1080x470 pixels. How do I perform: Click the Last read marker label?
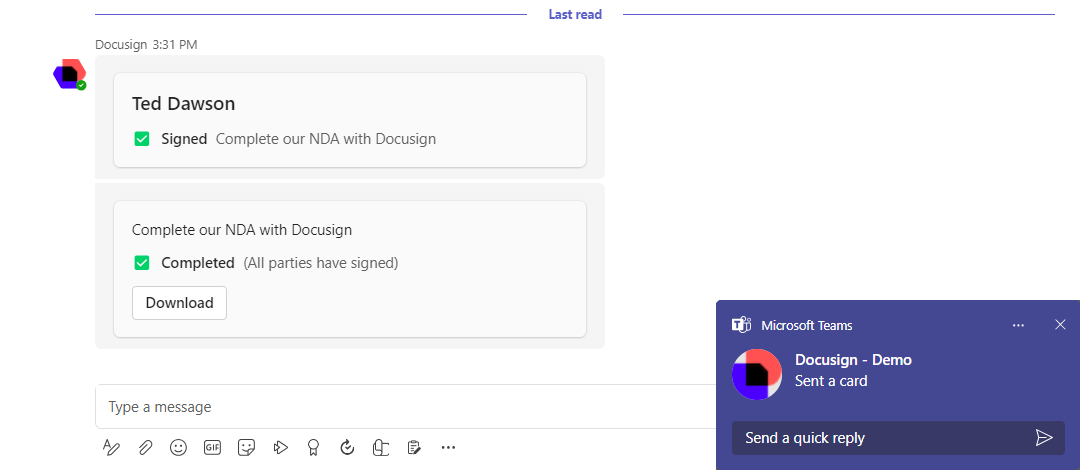pyautogui.click(x=575, y=14)
